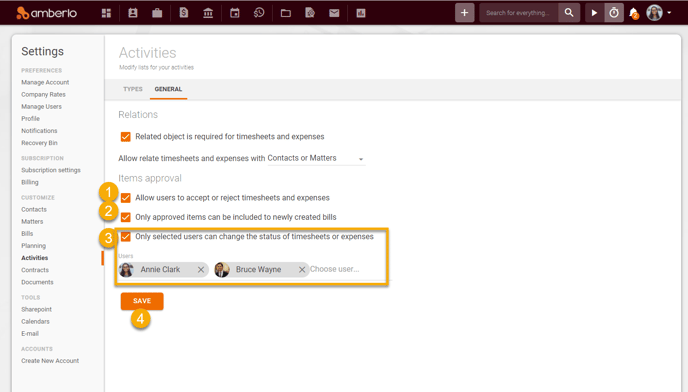Click the search magnifier icon
Image resolution: width=688 pixels, height=392 pixels.
click(569, 13)
